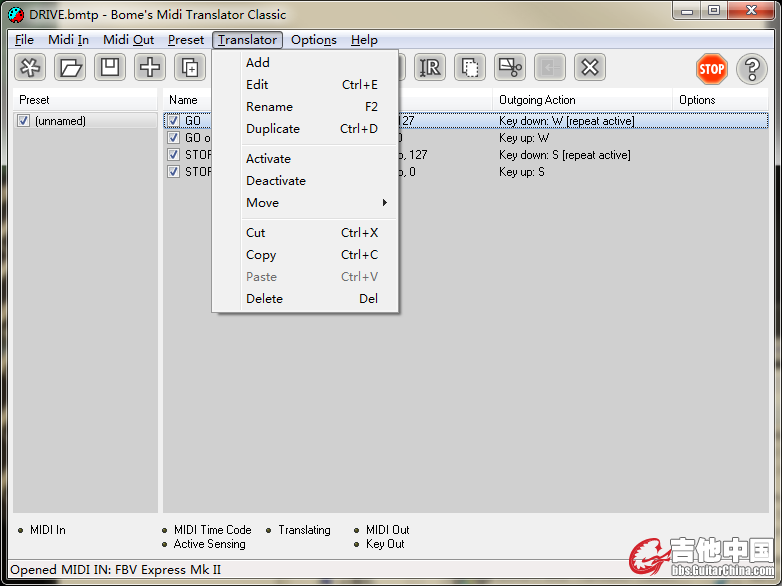This screenshot has height=586, width=782.
Task: Click the Name column header
Action: 188,100
